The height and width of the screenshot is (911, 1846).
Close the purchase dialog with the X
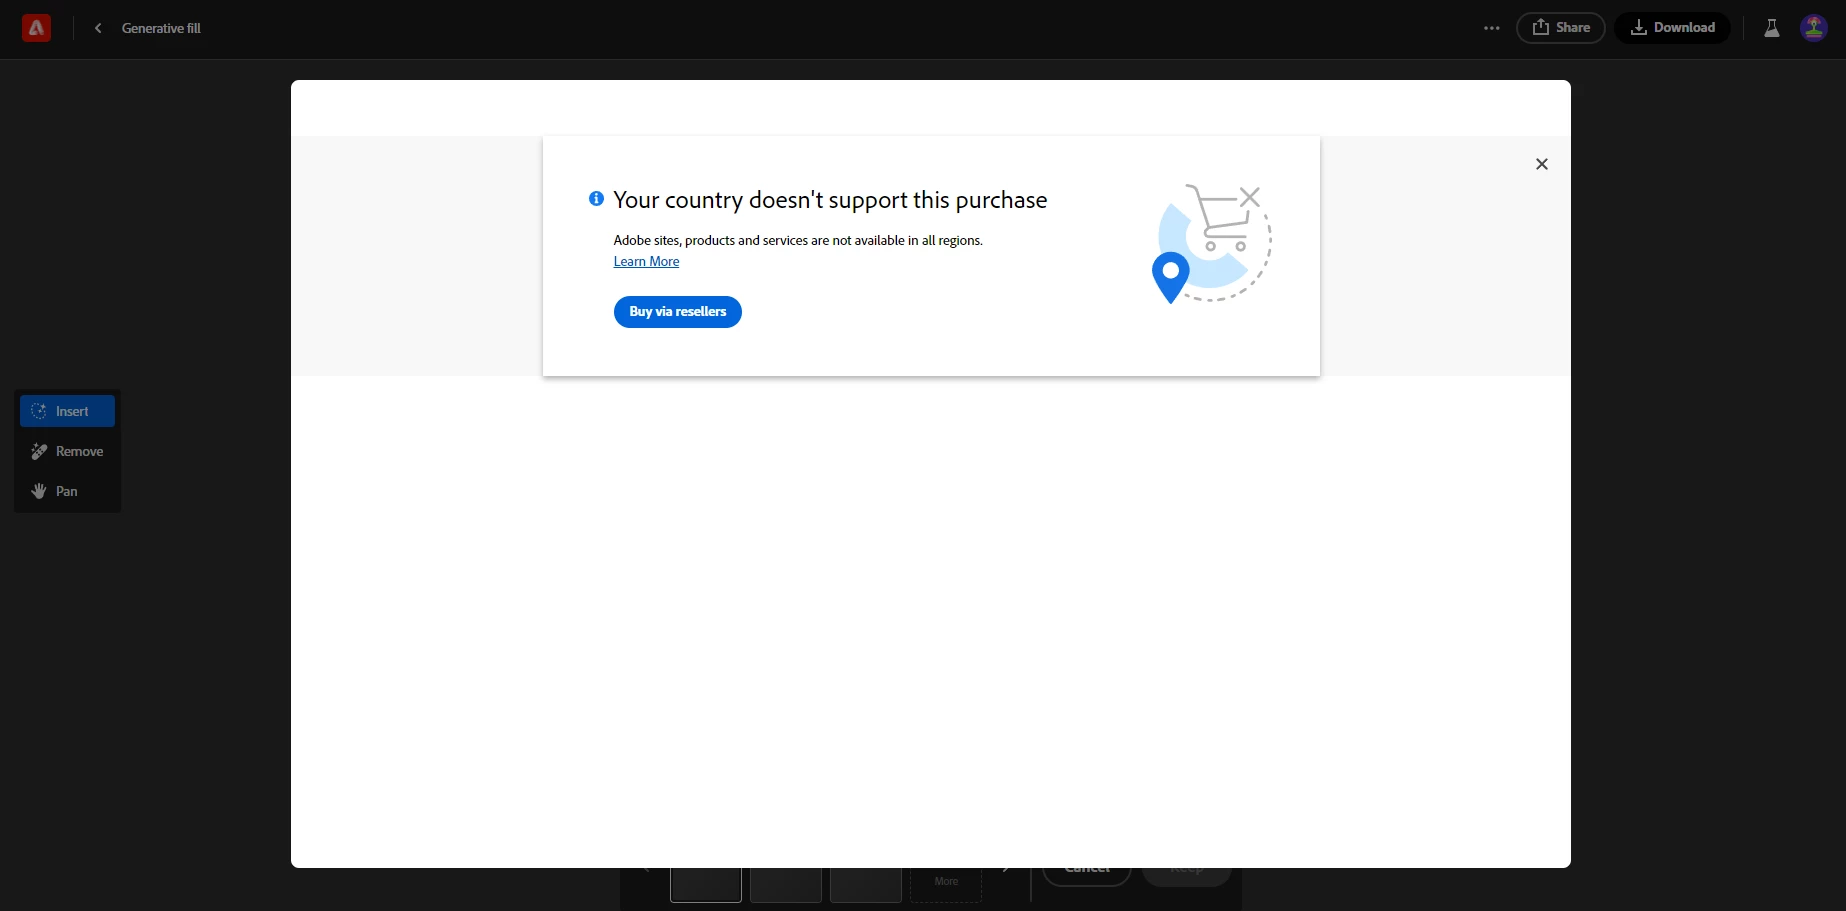click(x=1541, y=164)
